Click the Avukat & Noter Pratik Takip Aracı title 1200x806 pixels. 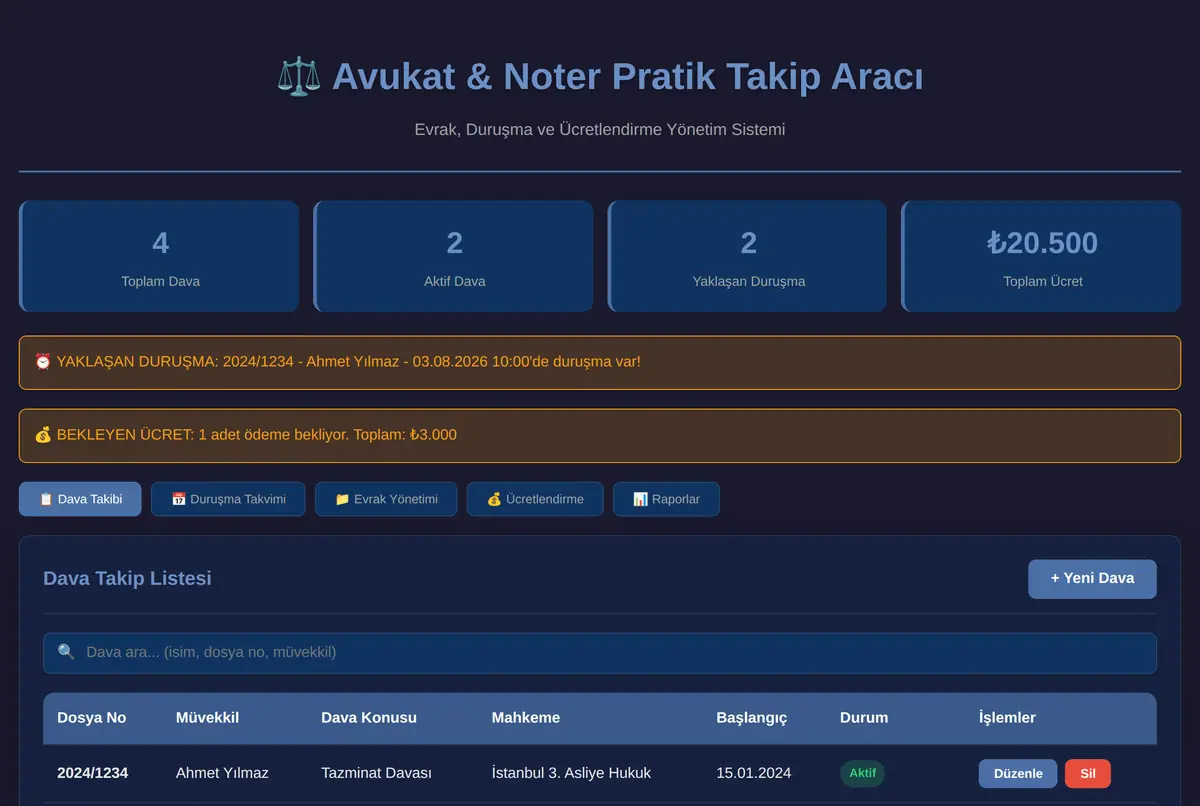click(627, 77)
